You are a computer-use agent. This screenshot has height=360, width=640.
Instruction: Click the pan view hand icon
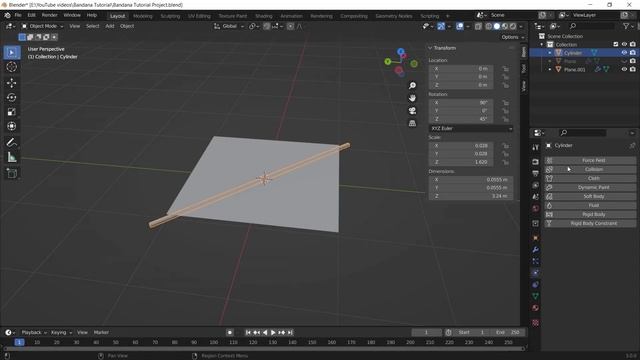[412, 98]
